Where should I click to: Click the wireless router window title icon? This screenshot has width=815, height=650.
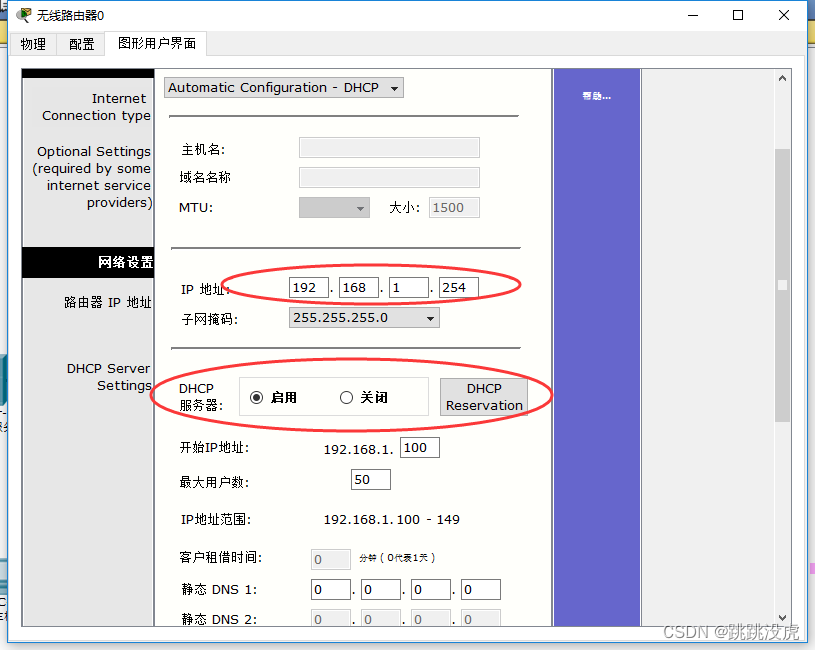click(23, 15)
